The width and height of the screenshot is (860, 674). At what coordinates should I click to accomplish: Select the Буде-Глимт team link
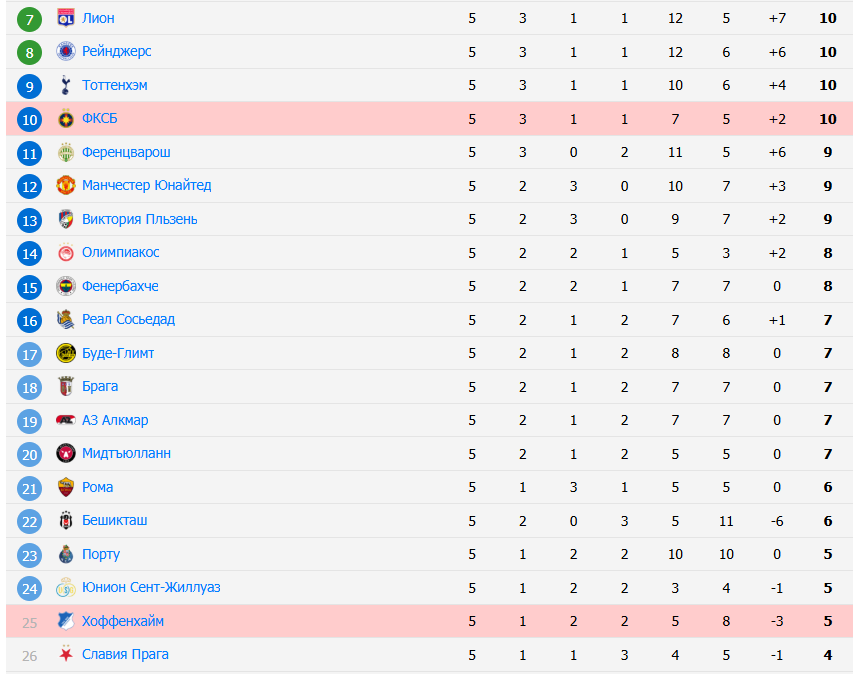[118, 353]
